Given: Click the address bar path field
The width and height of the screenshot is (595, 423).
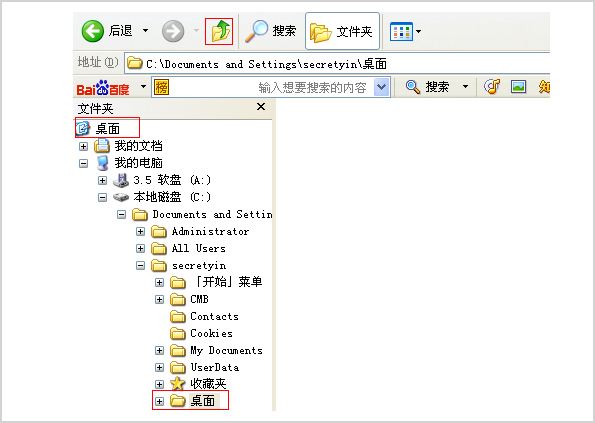Looking at the screenshot, I should click(x=337, y=64).
